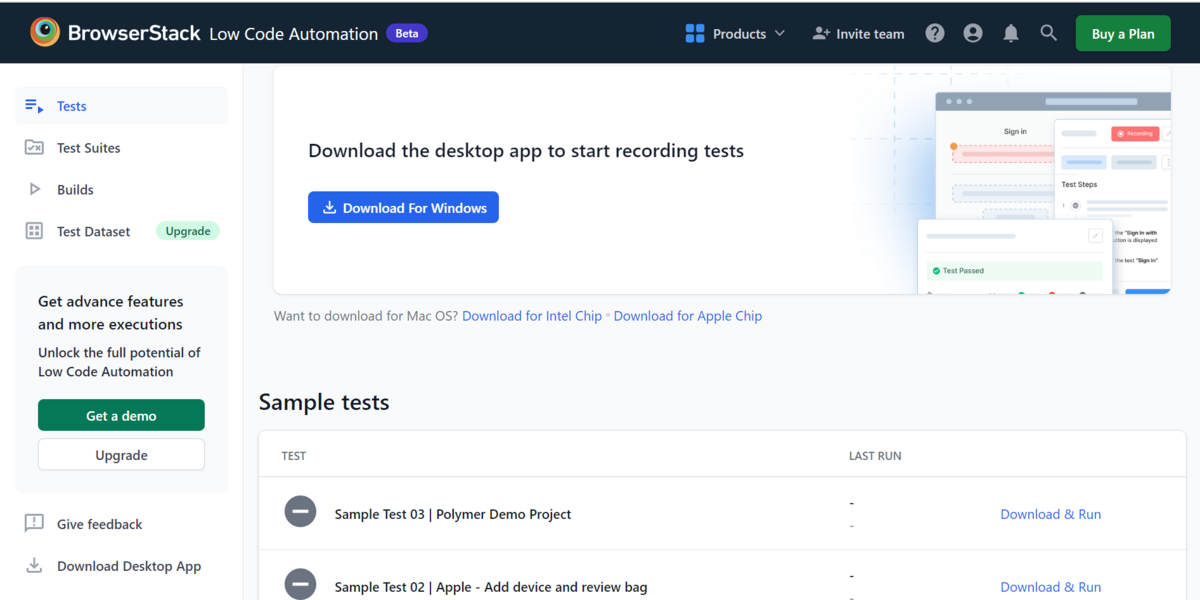This screenshot has width=1200, height=600.
Task: Click the Give feedback speech icon
Action: pos(34,523)
